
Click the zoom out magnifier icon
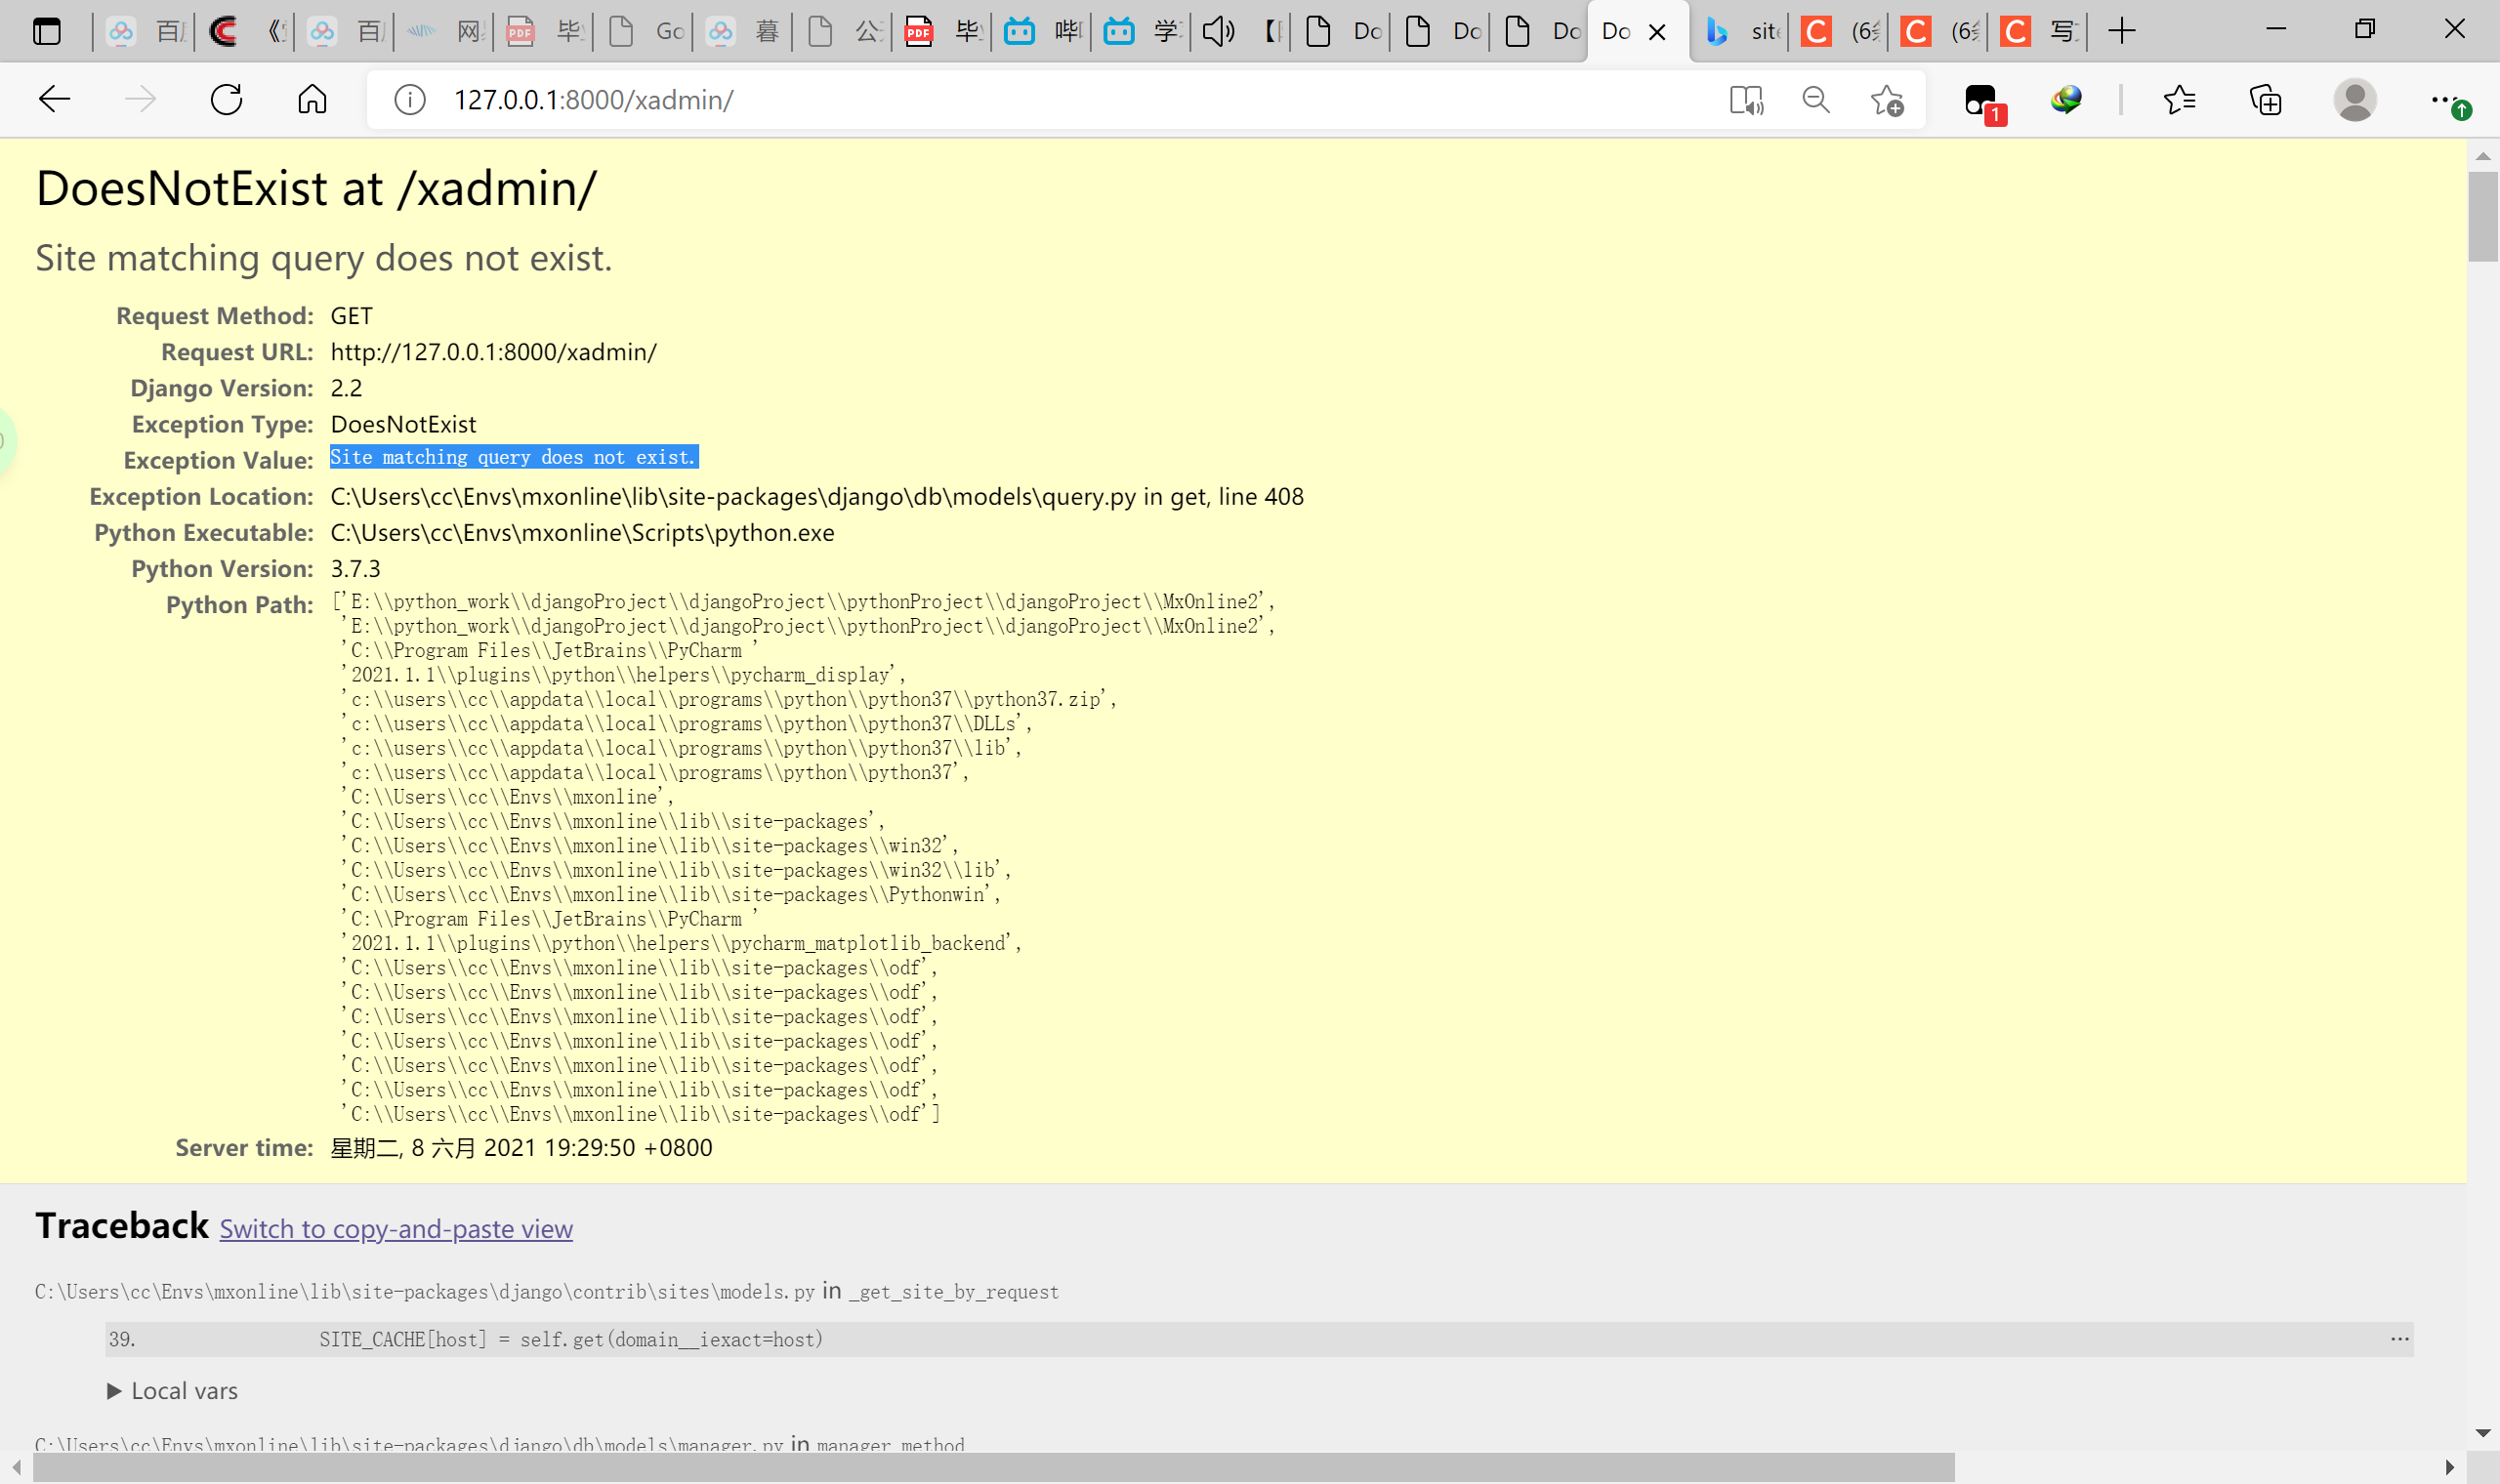pyautogui.click(x=1816, y=100)
